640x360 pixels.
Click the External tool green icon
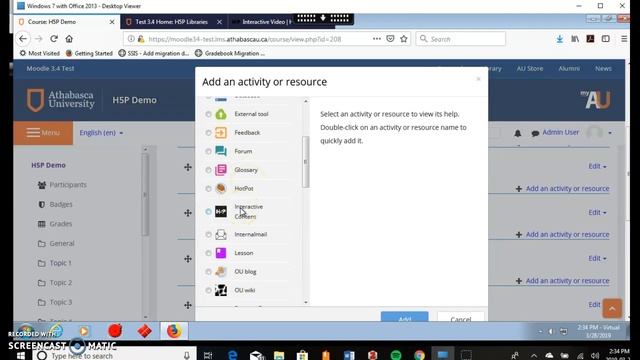[221, 114]
